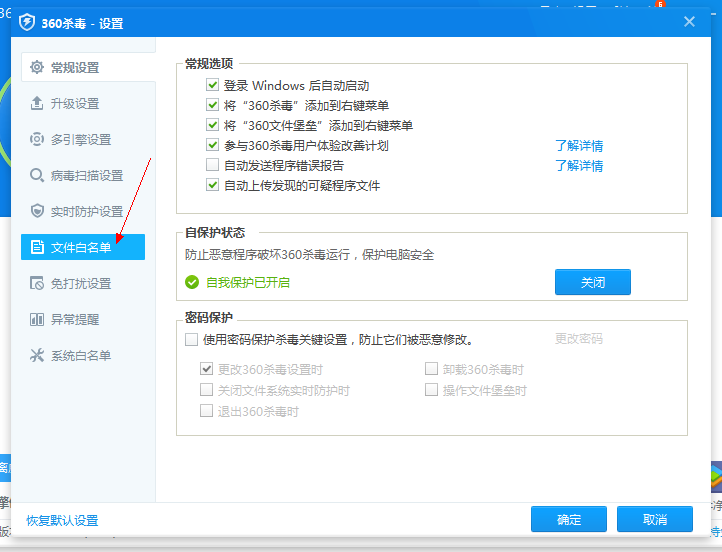Toggle 参与360杀毒用户体验改善计划 checkbox
Viewport: 722px width, 552px height.
click(212, 145)
